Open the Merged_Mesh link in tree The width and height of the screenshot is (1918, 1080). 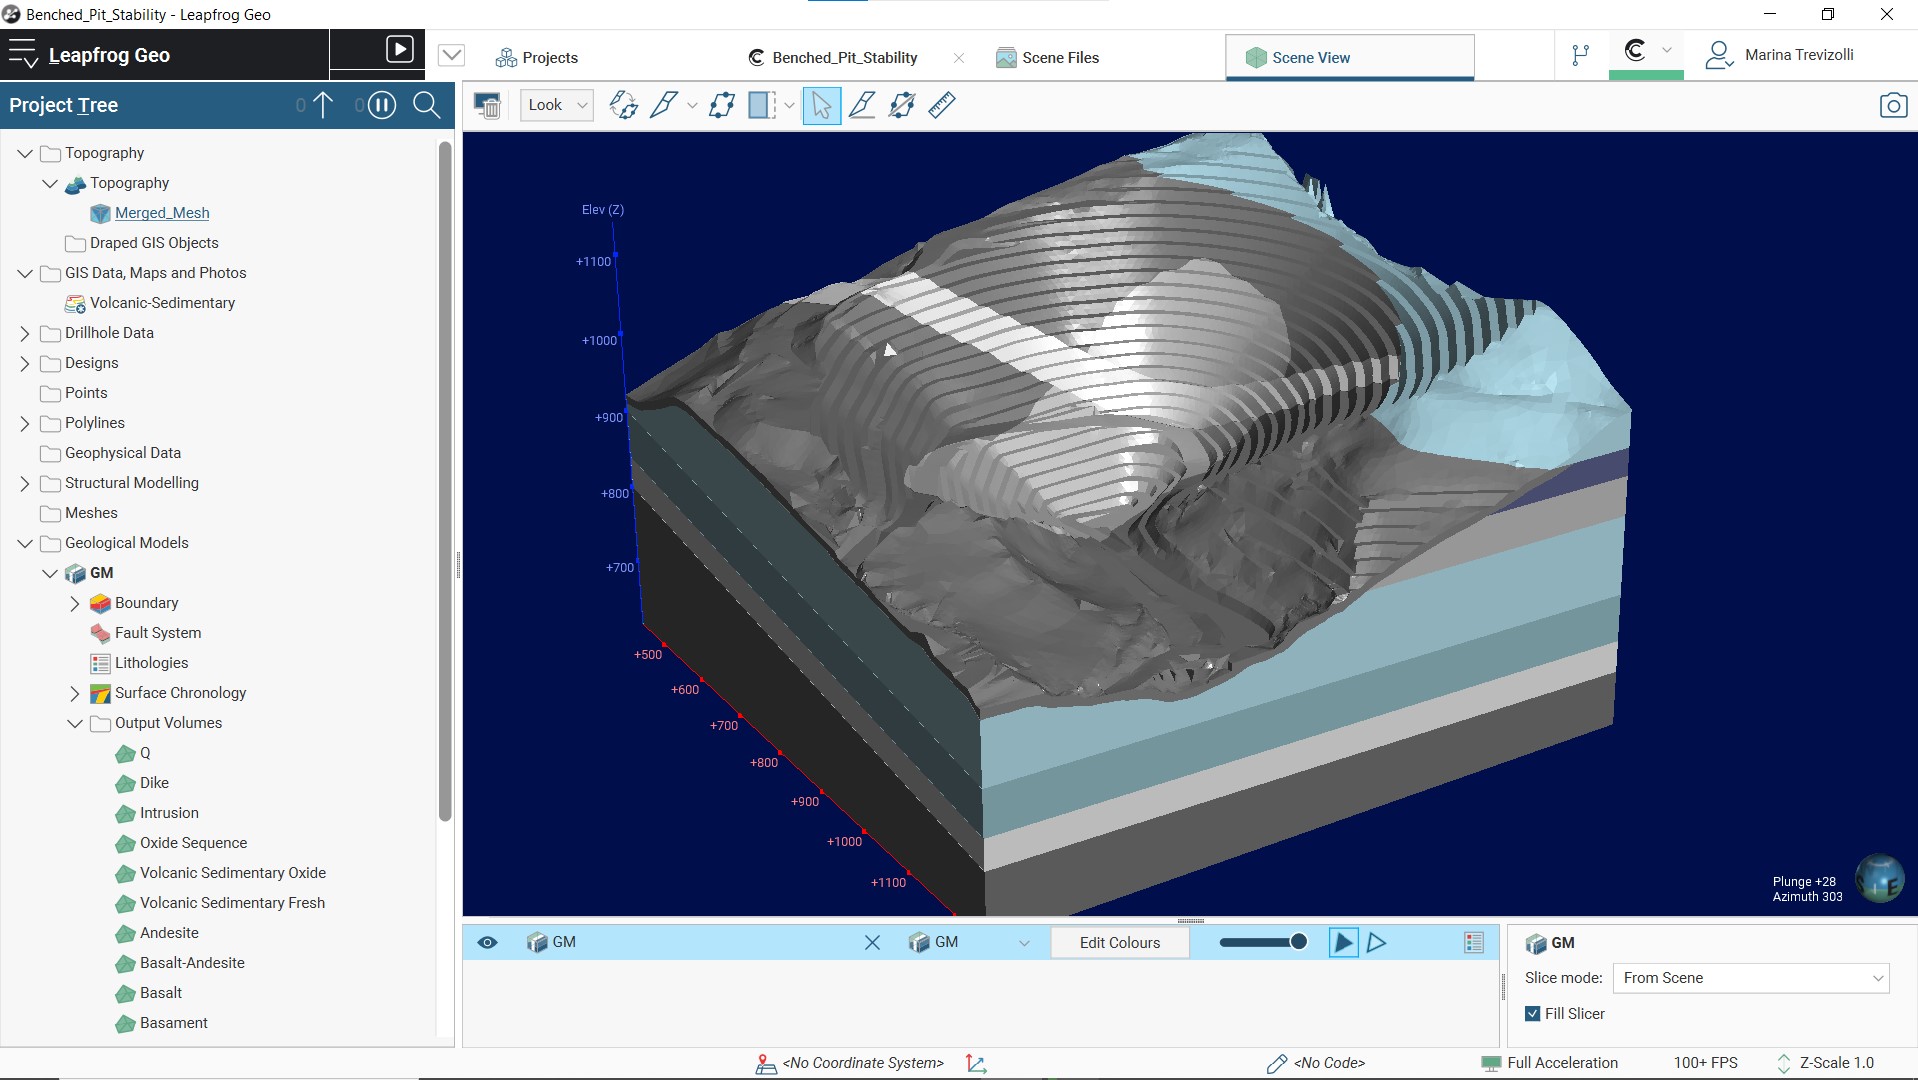pyautogui.click(x=162, y=213)
